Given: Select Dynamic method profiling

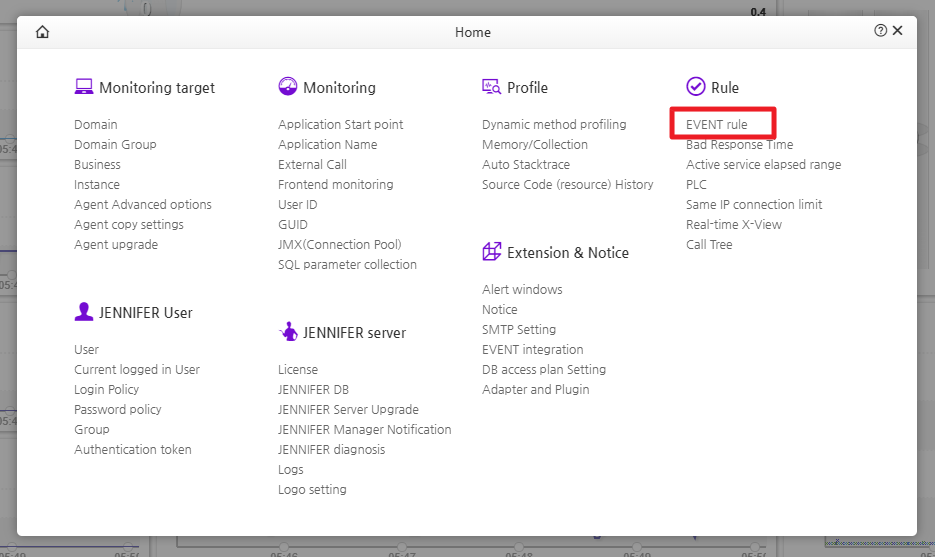Looking at the screenshot, I should pos(554,125).
